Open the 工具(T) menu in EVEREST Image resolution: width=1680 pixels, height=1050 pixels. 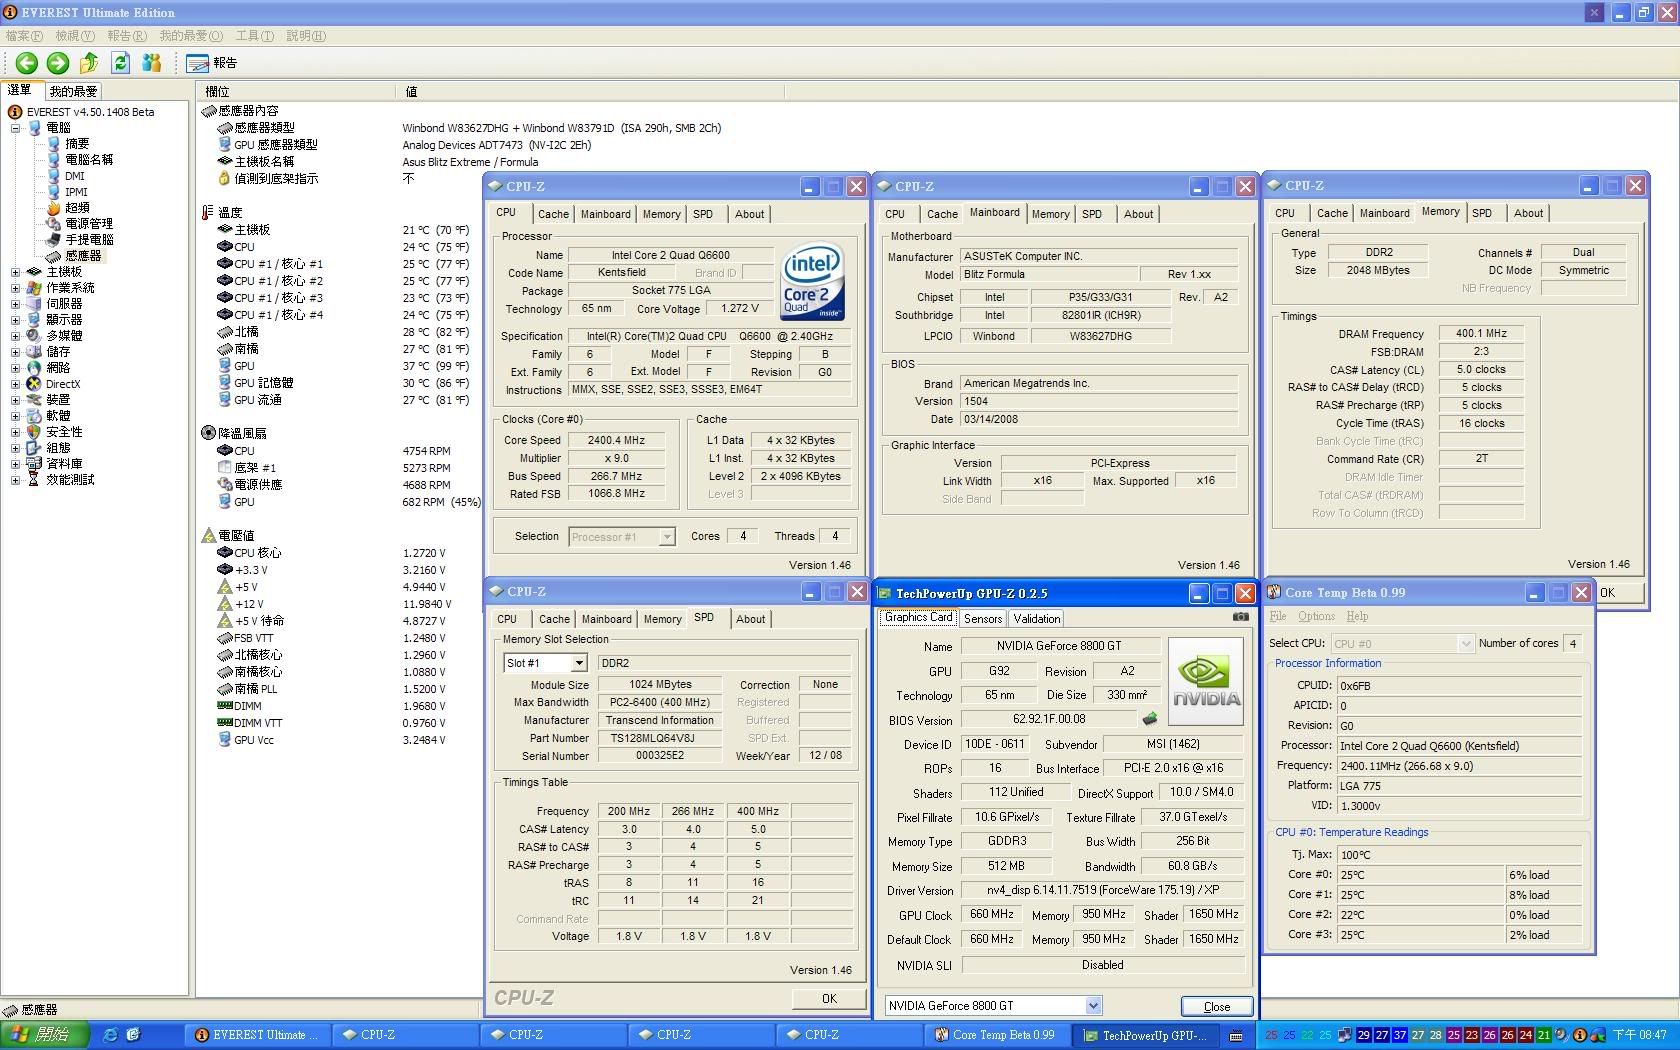(254, 36)
